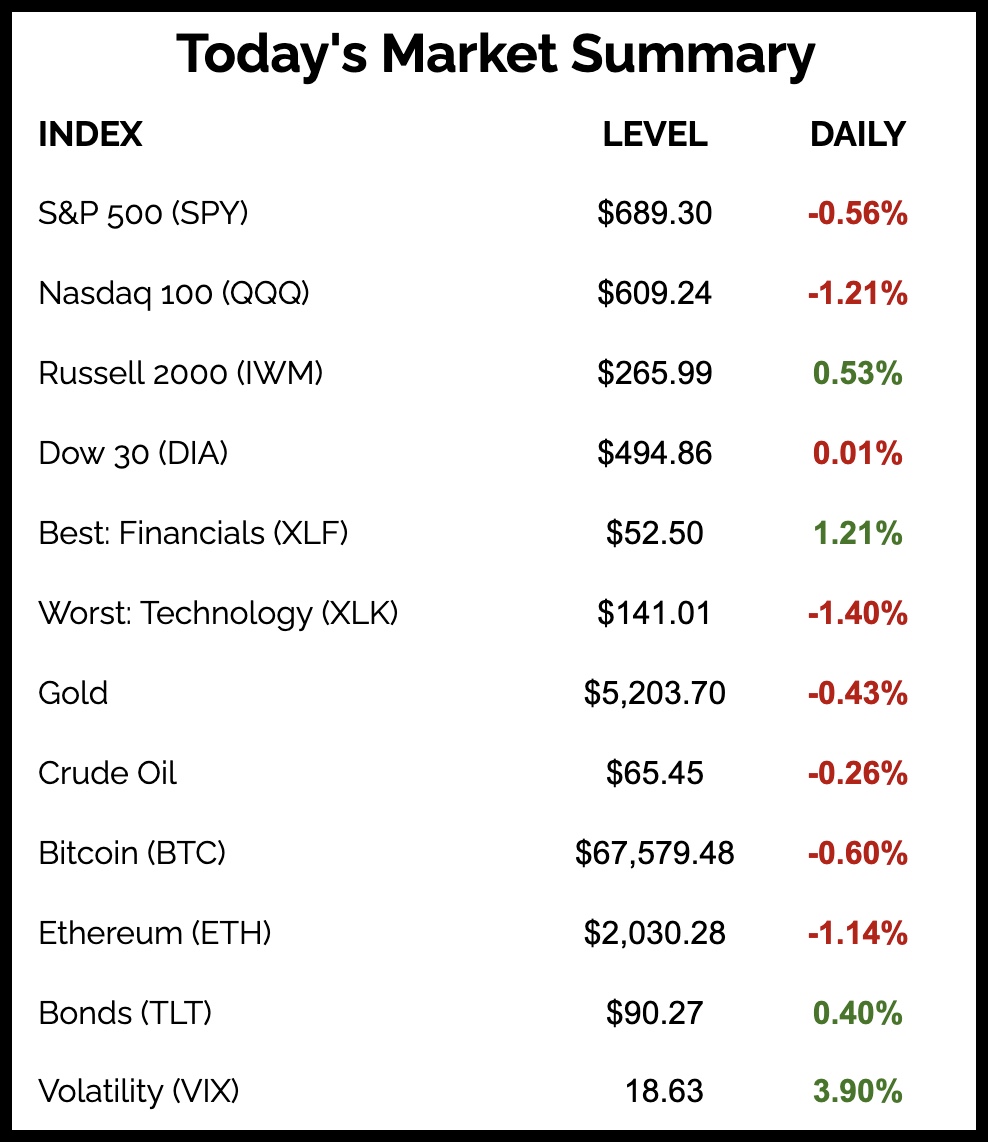Screen dimensions: 988x1142
Task: Click the Today's Market Summary title
Action: tap(495, 55)
